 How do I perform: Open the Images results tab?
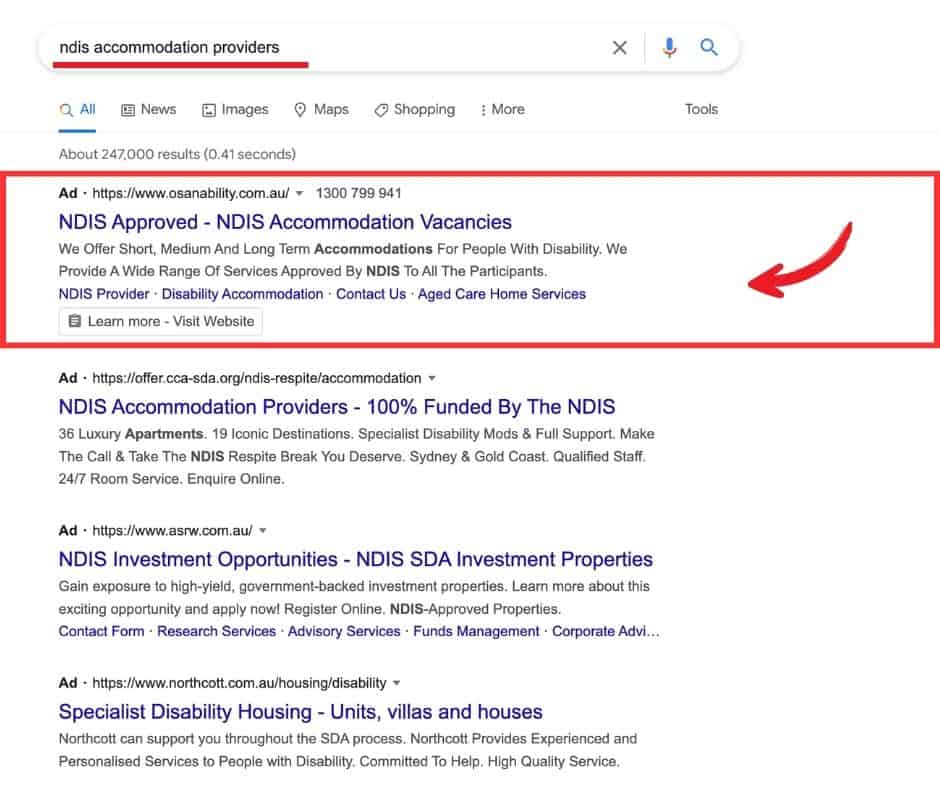point(235,110)
